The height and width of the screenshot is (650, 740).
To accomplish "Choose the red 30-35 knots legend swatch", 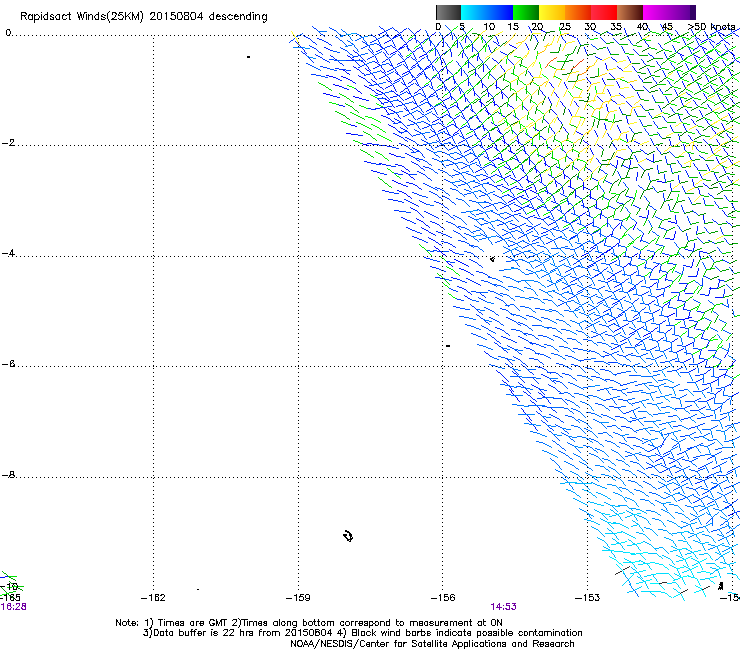I will pos(604,12).
